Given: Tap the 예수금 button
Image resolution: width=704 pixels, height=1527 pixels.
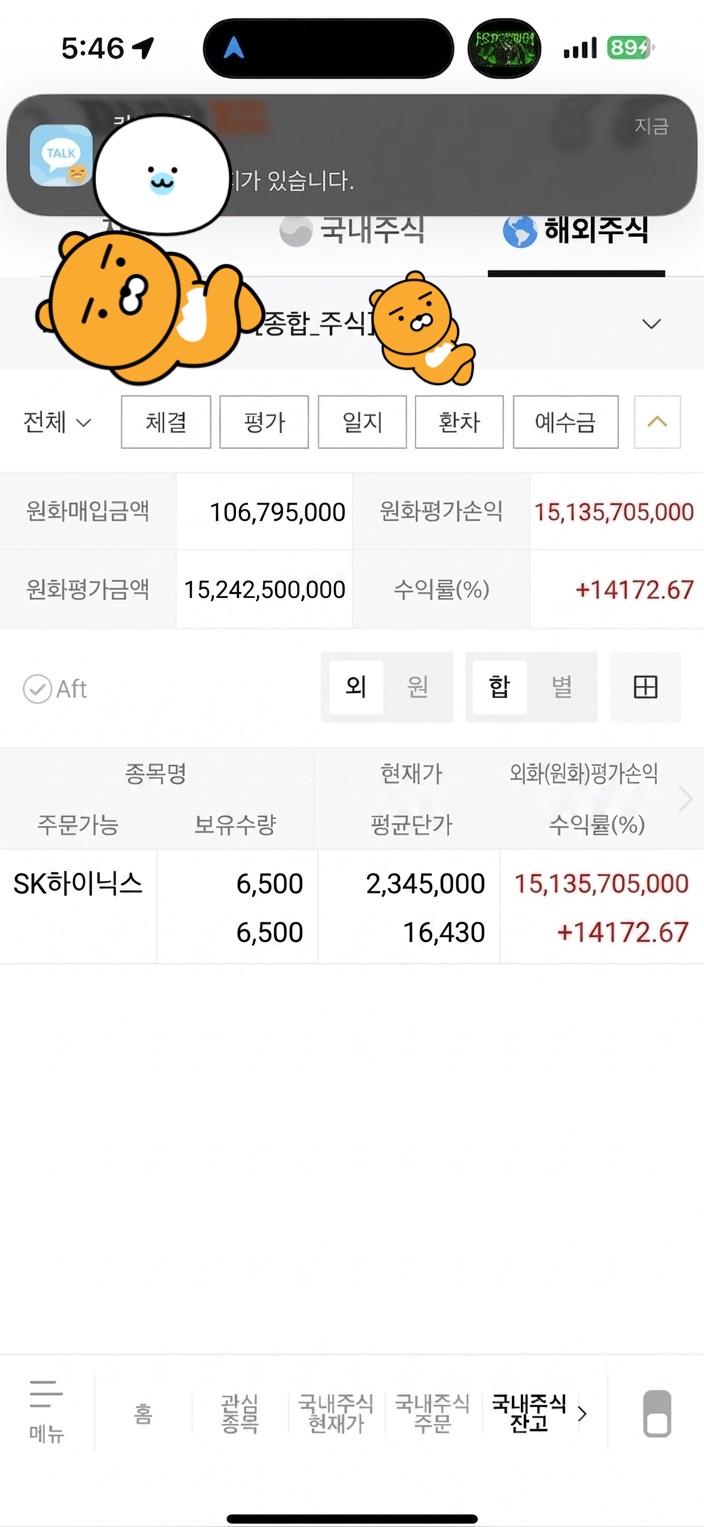Looking at the screenshot, I should click(565, 422).
